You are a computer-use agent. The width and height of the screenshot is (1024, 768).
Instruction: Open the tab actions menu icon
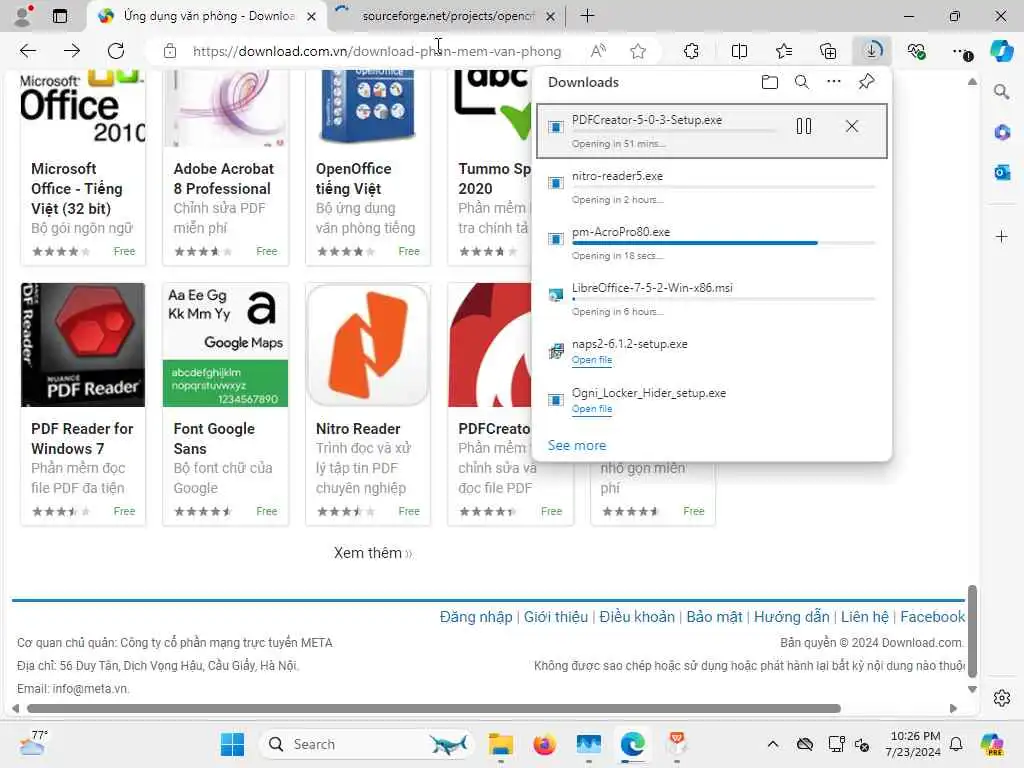[x=59, y=16]
